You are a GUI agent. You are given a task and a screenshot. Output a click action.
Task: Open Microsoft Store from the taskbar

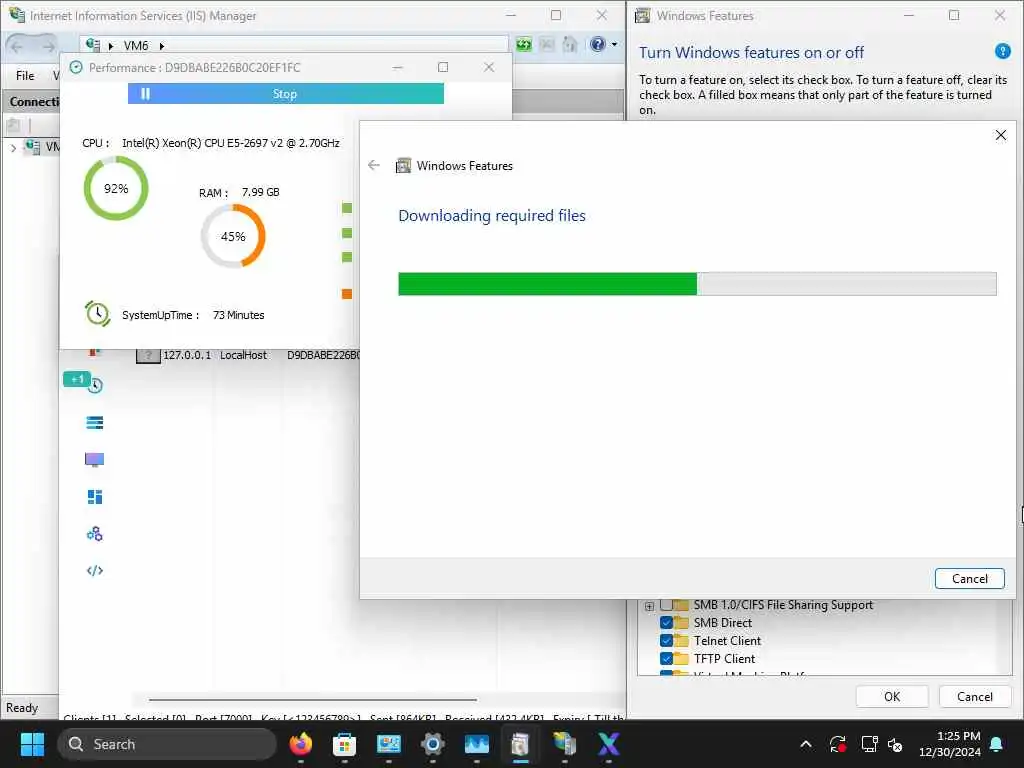point(344,744)
